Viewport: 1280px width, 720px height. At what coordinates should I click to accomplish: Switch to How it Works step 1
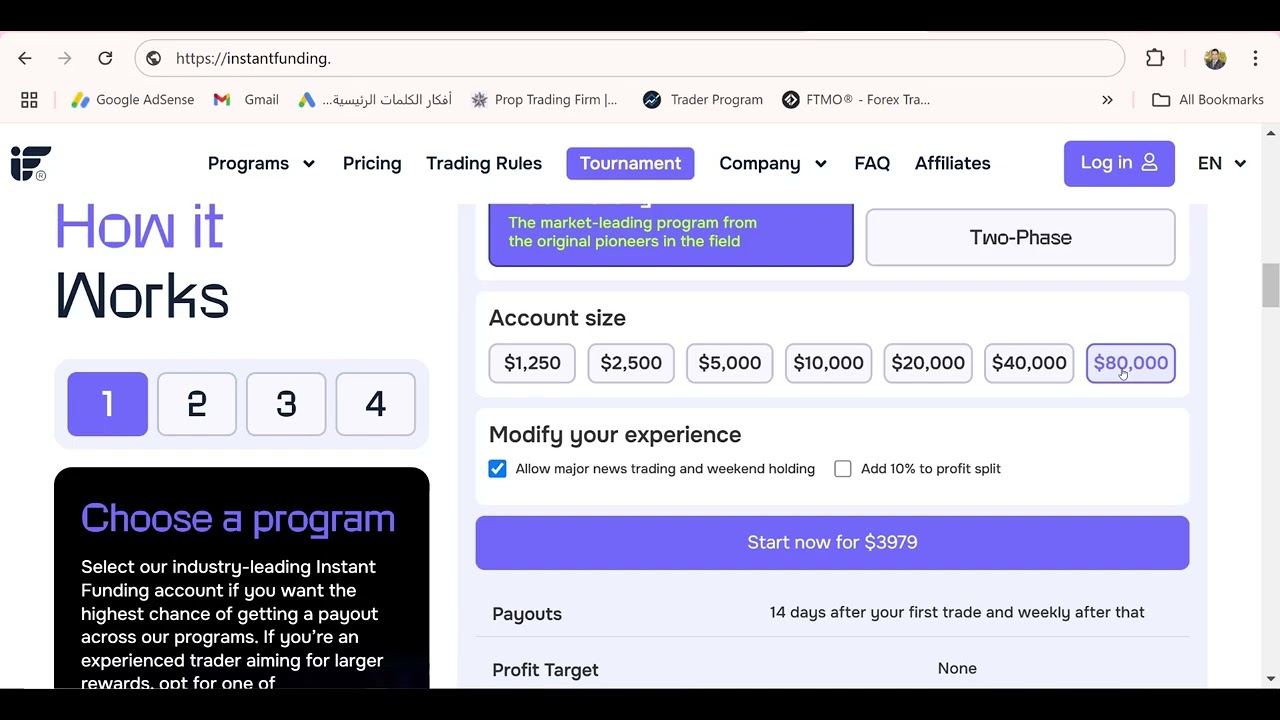click(107, 404)
